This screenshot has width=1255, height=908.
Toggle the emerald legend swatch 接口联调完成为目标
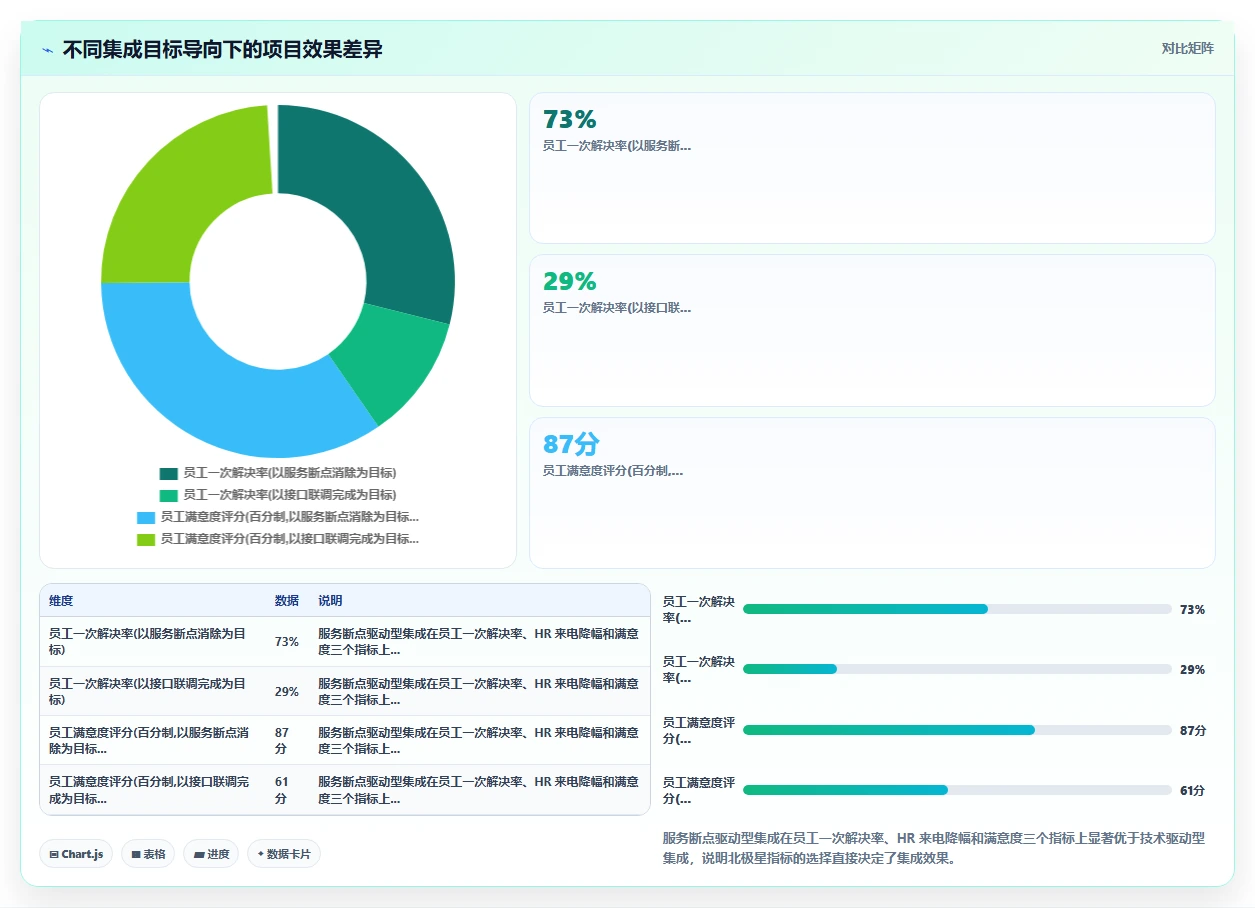click(x=168, y=495)
